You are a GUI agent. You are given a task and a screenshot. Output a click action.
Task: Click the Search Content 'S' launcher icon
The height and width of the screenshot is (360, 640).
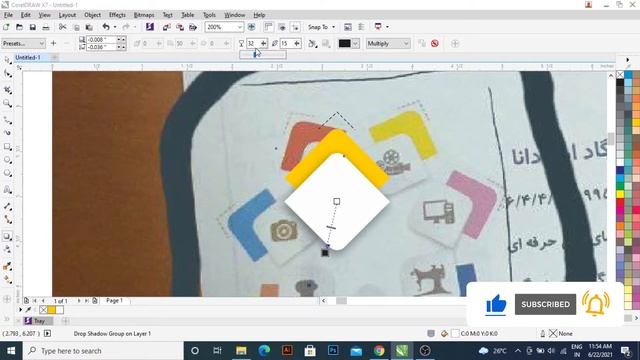tap(150, 27)
